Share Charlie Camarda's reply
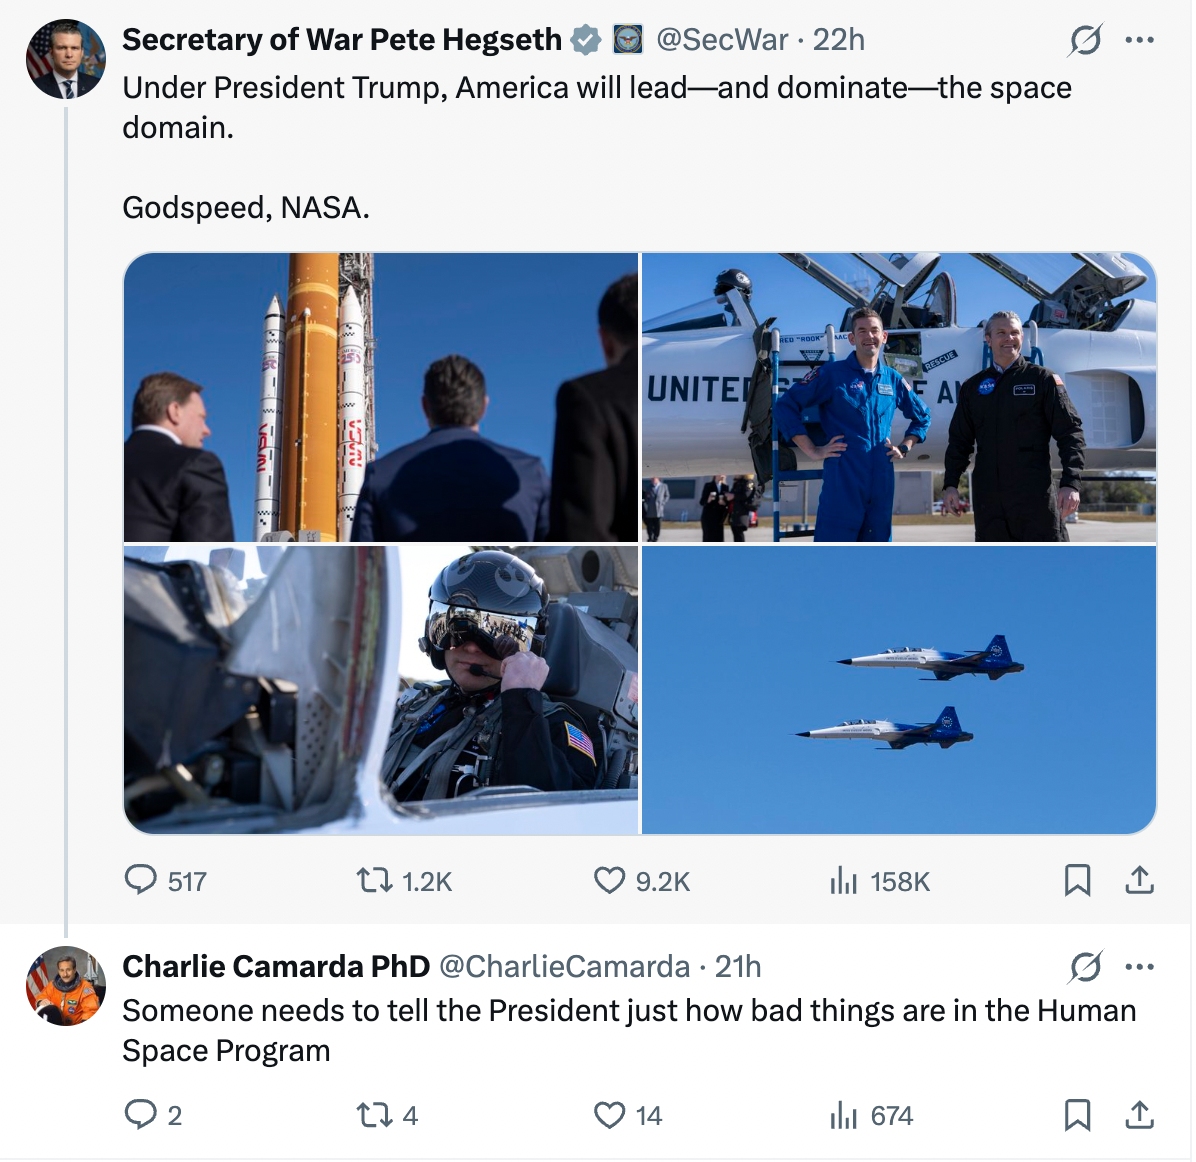This screenshot has height=1162, width=1196. (x=1139, y=1114)
